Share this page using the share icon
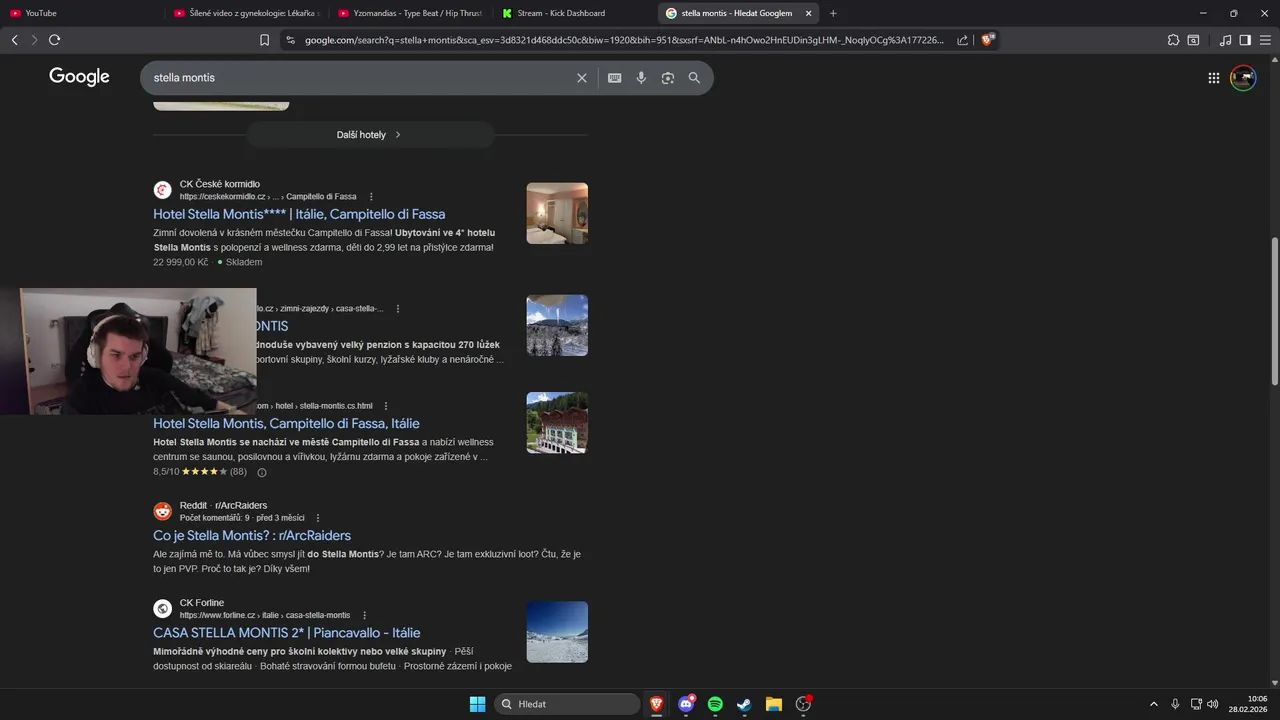 [962, 40]
